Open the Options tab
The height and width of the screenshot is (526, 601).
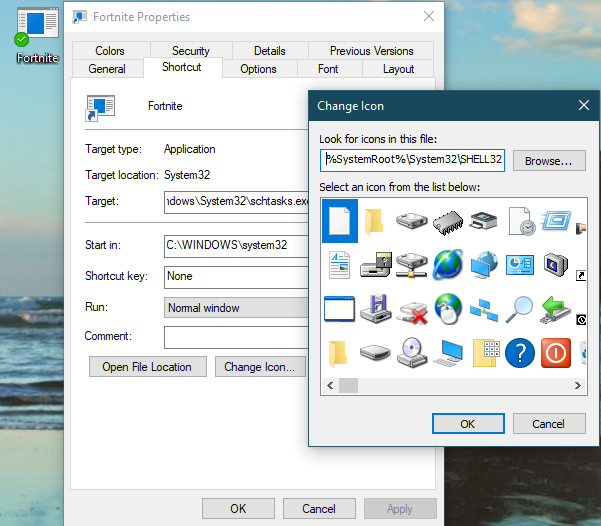(x=258, y=69)
